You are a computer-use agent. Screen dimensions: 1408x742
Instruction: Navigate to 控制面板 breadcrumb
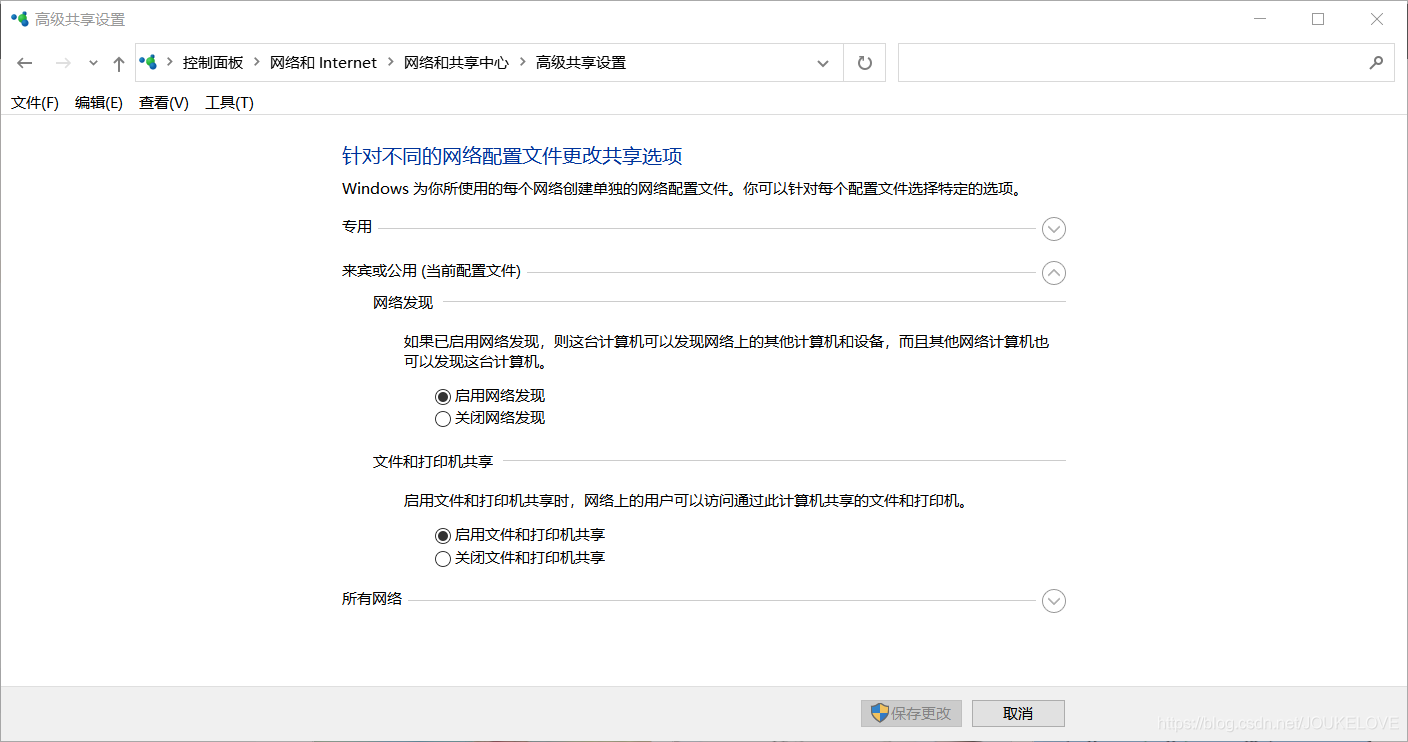(213, 62)
